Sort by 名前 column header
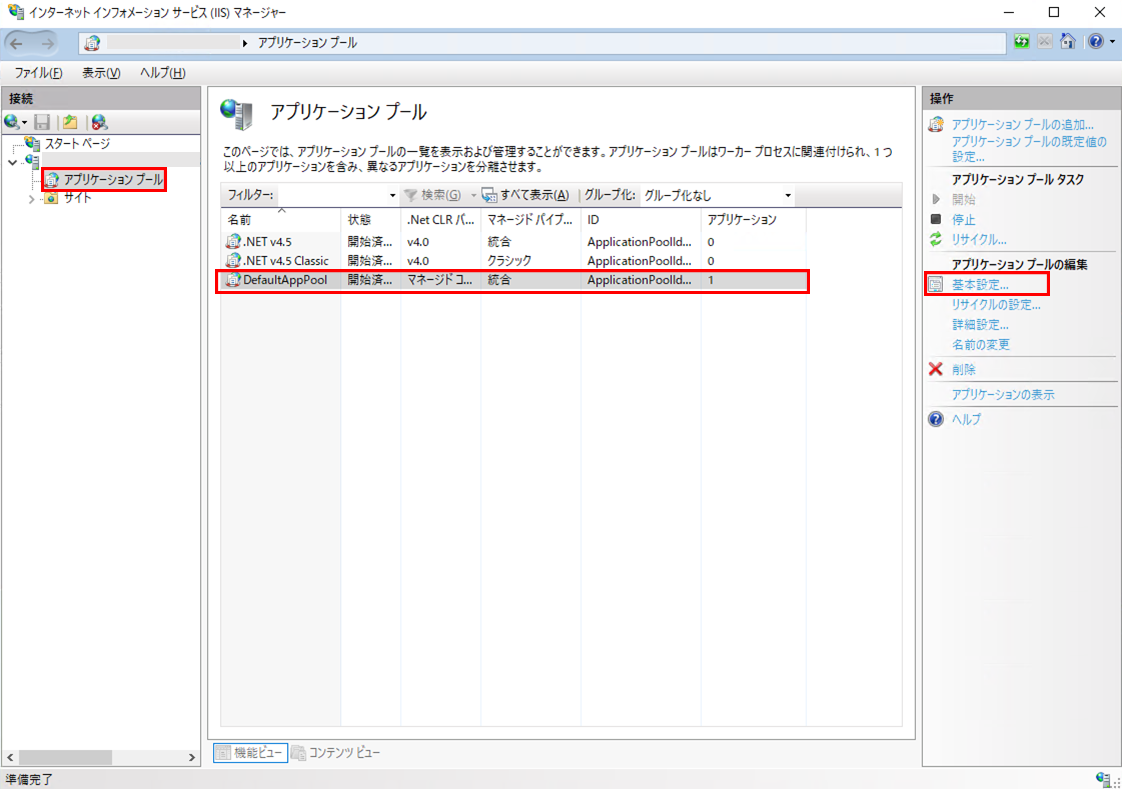Image resolution: width=1122 pixels, height=789 pixels. click(x=281, y=220)
